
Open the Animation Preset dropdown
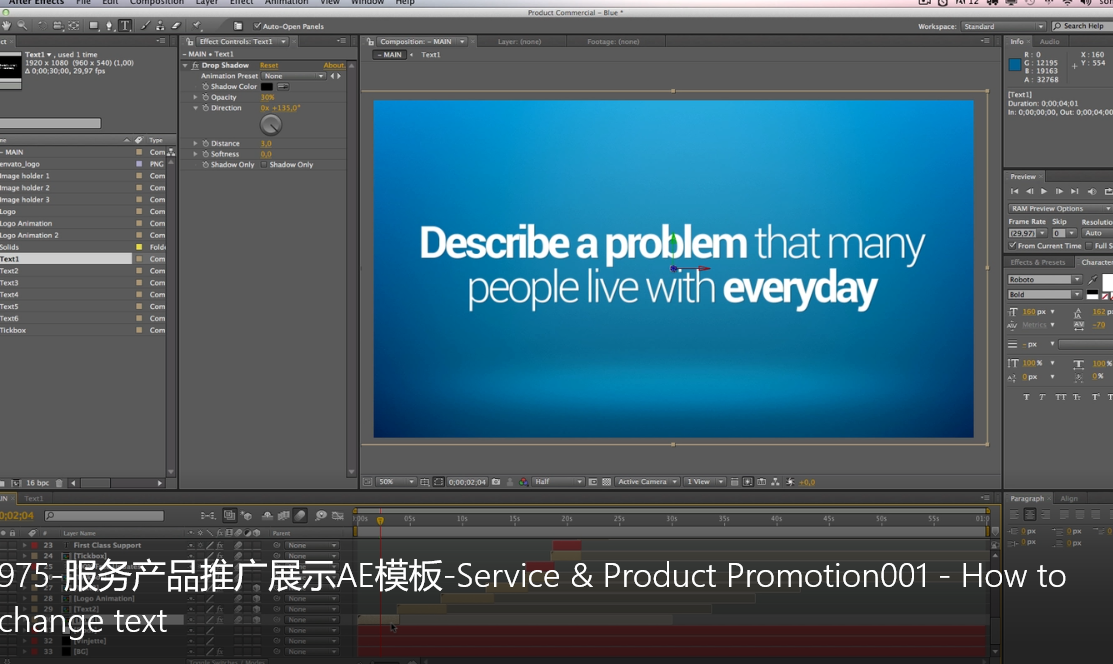coord(294,76)
